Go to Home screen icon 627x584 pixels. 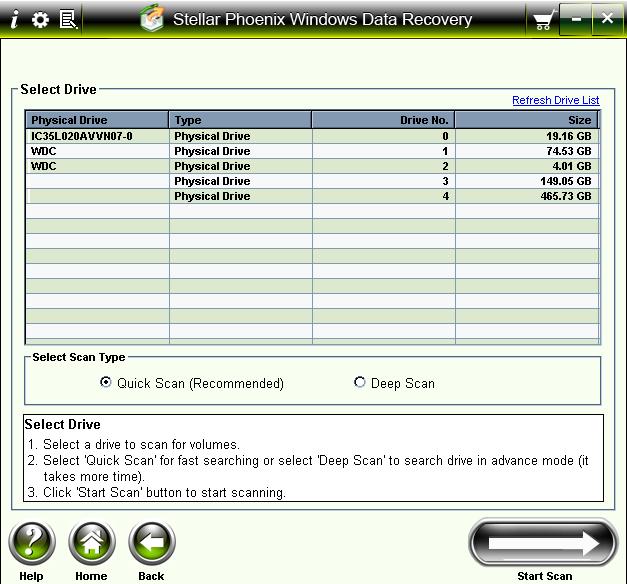tap(91, 545)
